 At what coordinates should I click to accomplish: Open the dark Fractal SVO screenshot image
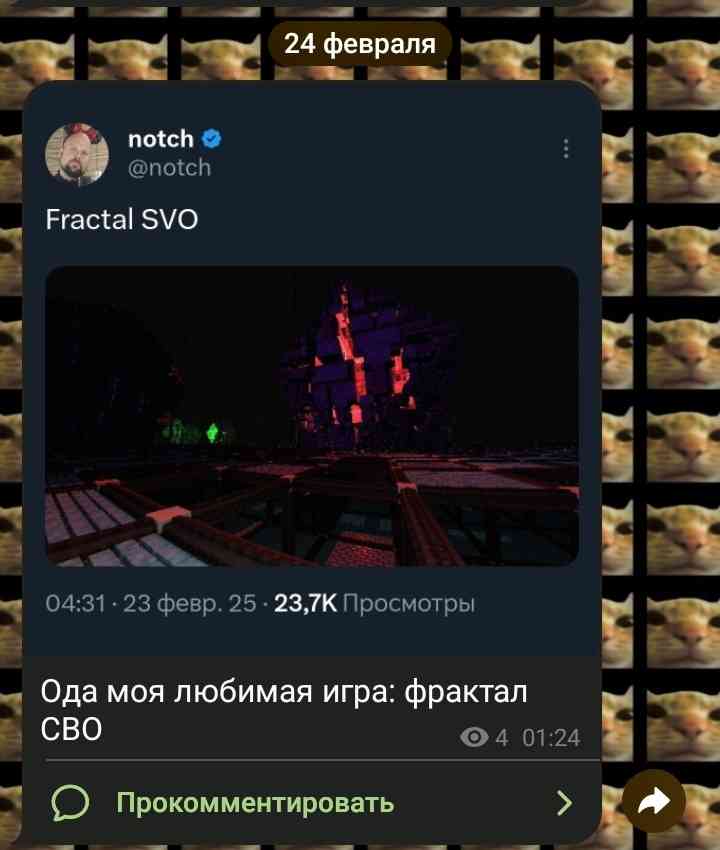pos(312,416)
